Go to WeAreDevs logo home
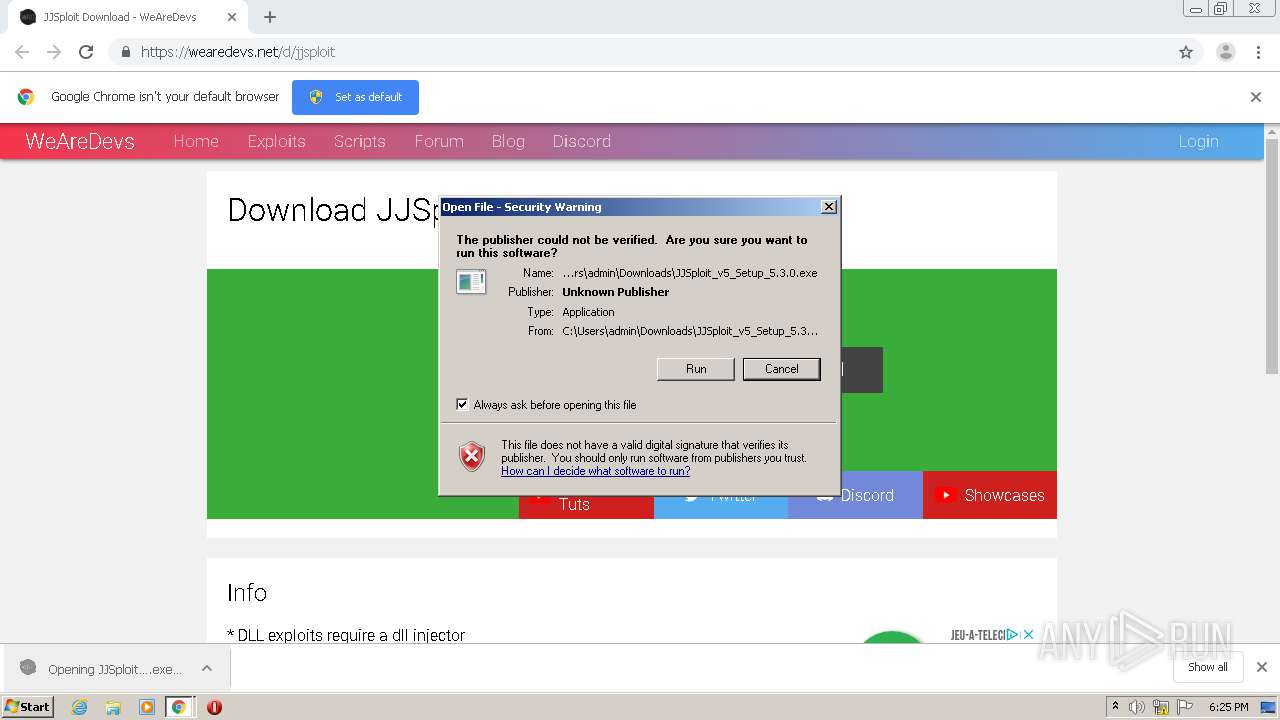Viewport: 1280px width, 720px height. pyautogui.click(x=80, y=141)
